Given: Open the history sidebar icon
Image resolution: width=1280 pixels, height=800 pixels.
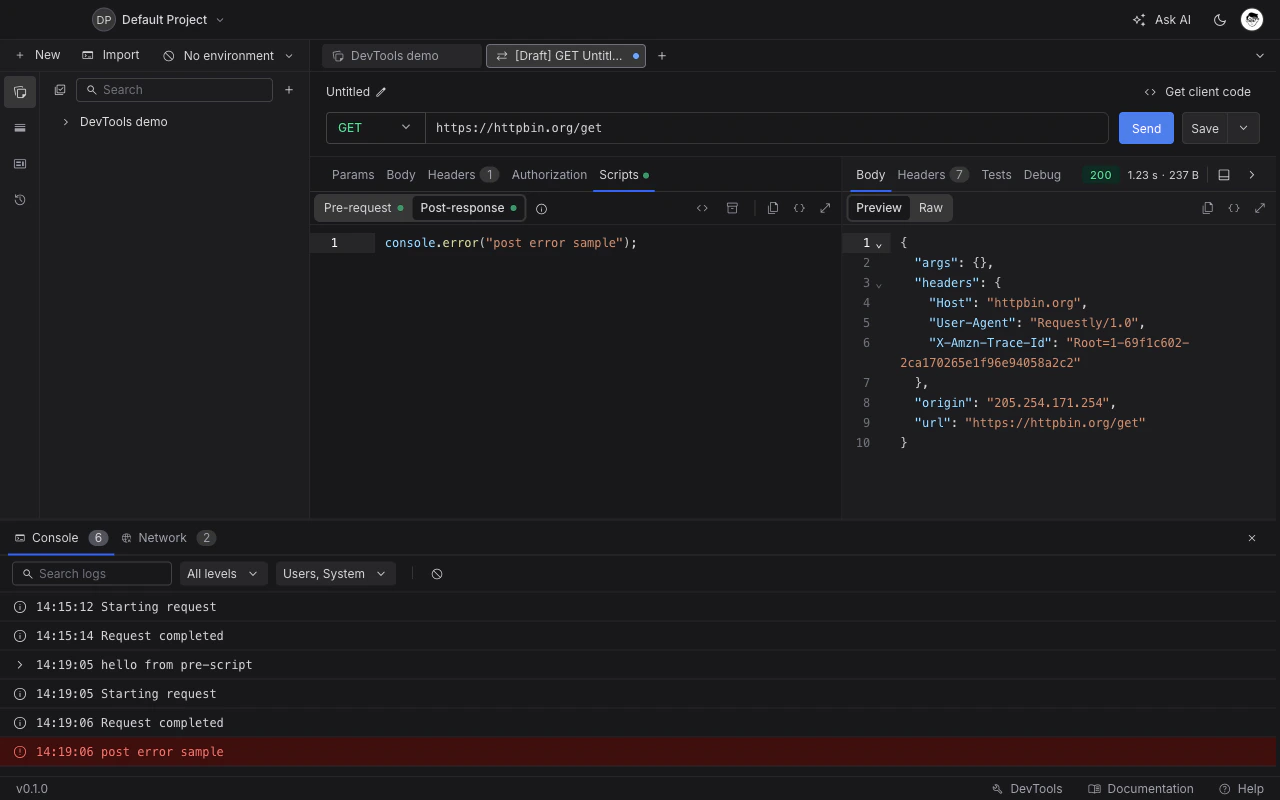Looking at the screenshot, I should (x=20, y=200).
